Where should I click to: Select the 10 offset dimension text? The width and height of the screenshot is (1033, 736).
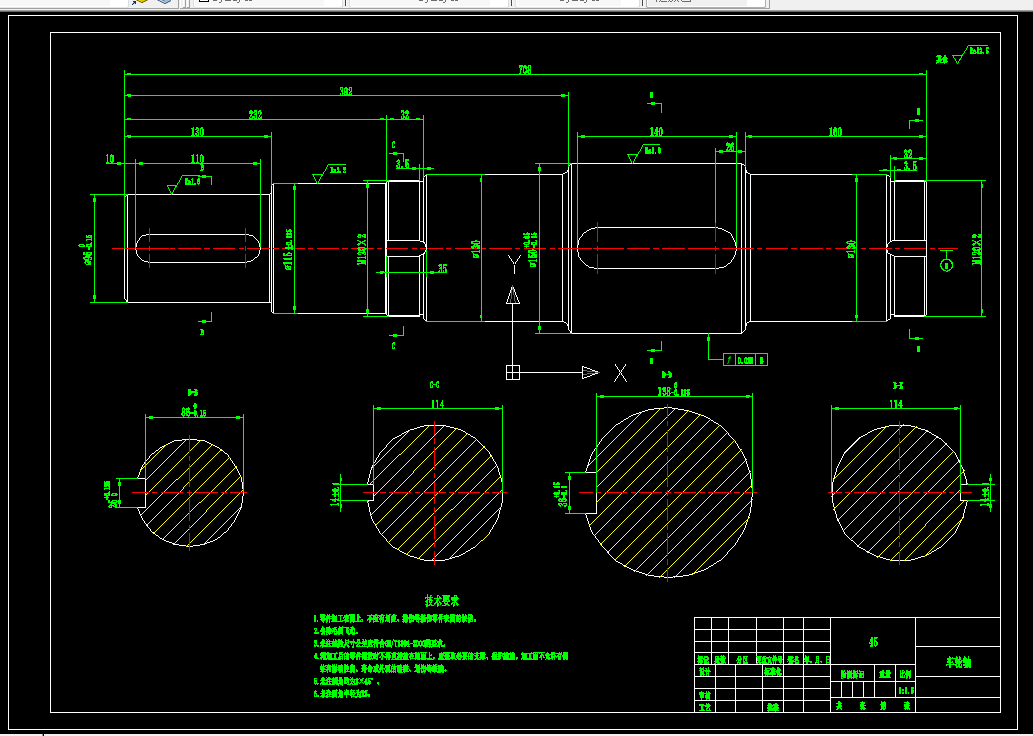[110, 159]
